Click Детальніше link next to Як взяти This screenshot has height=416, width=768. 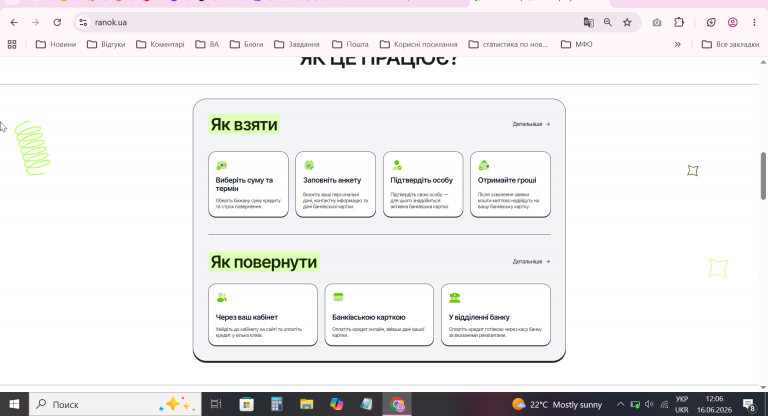click(x=531, y=124)
